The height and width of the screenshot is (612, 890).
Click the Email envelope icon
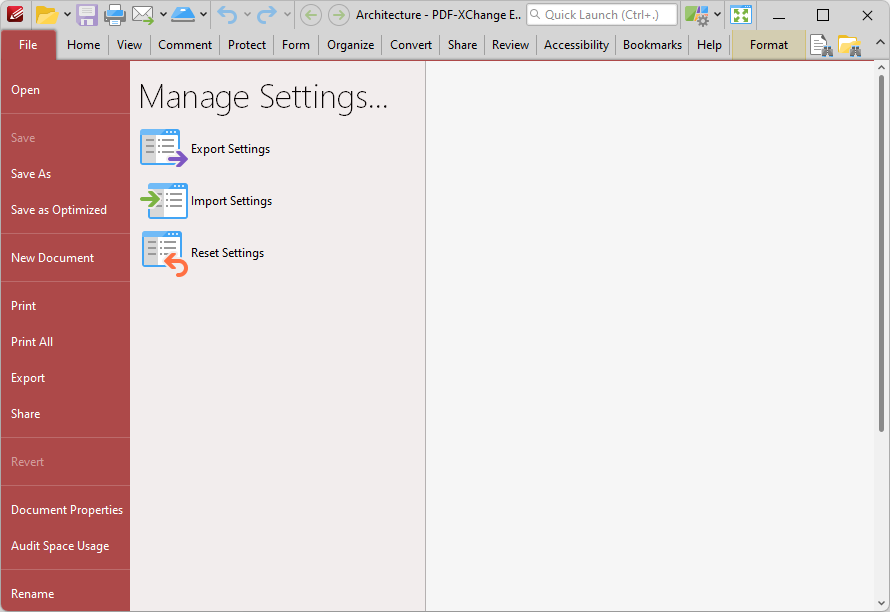[143, 15]
